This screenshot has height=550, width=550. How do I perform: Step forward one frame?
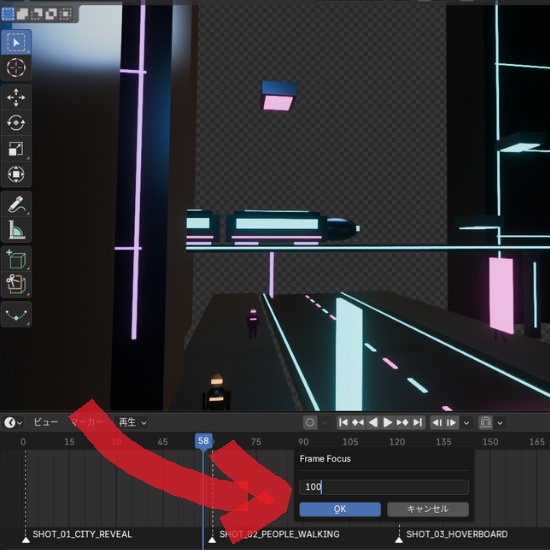452,423
